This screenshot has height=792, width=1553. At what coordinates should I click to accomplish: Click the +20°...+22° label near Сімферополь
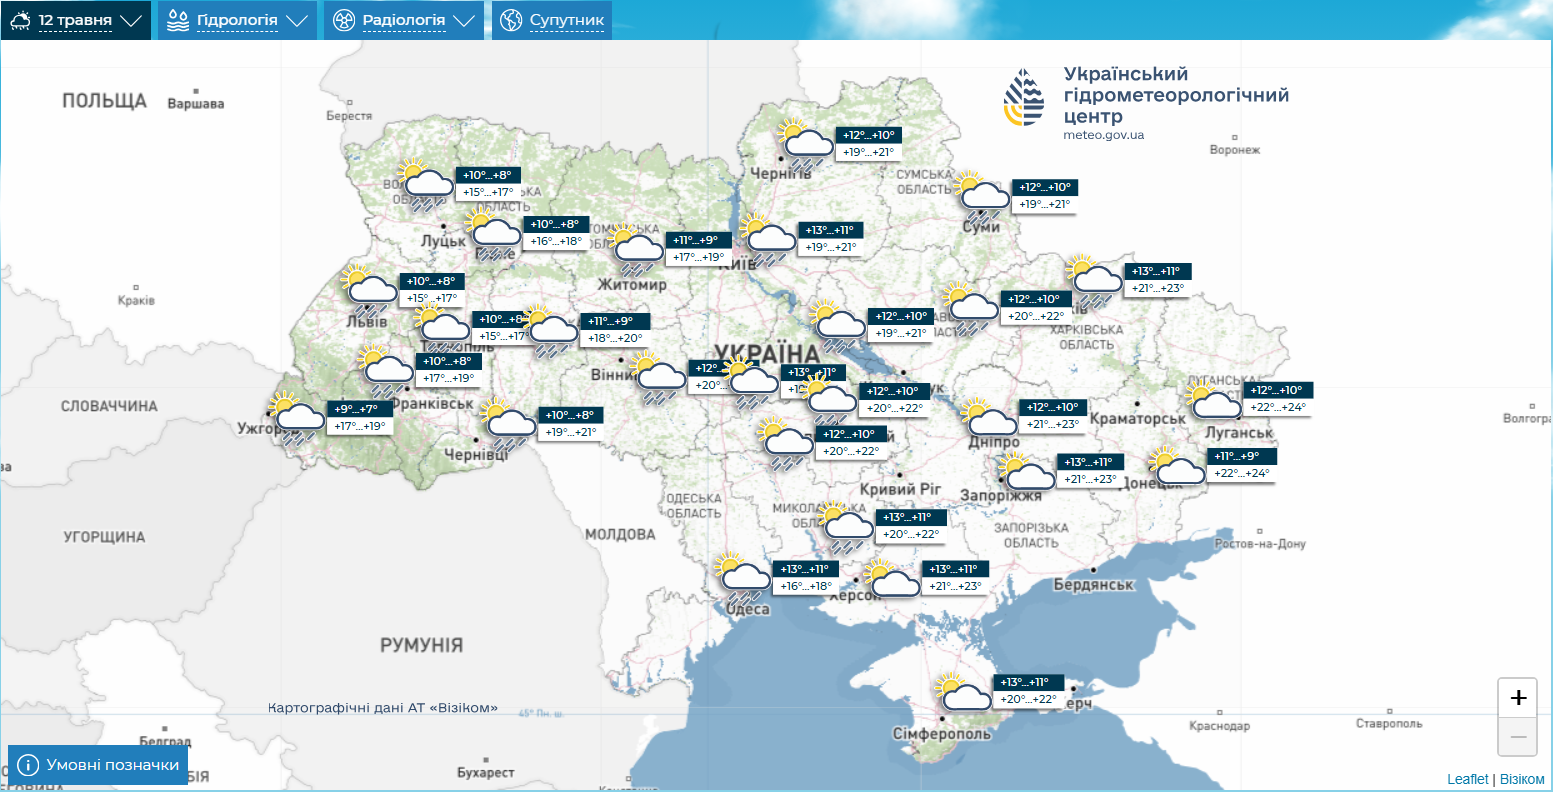pyautogui.click(x=1028, y=699)
